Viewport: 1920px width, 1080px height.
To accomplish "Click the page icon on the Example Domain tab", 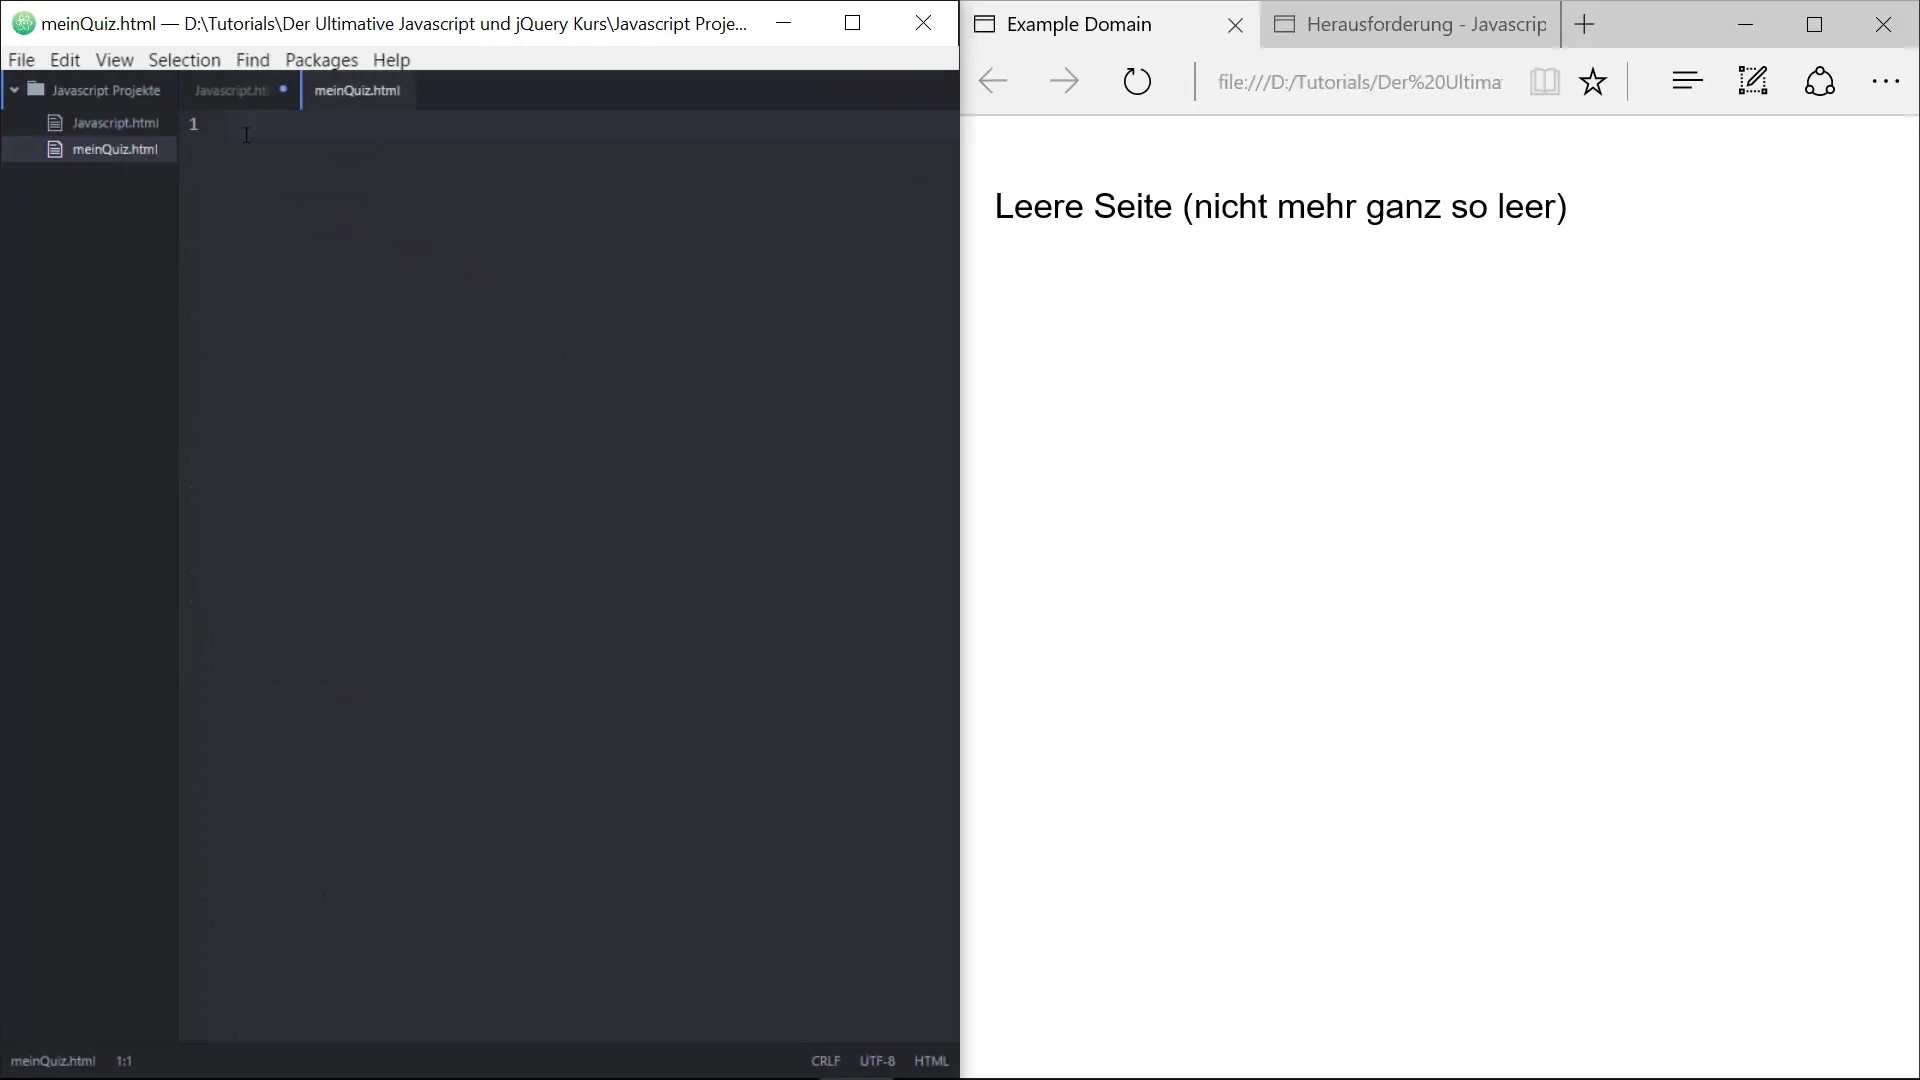I will [984, 24].
